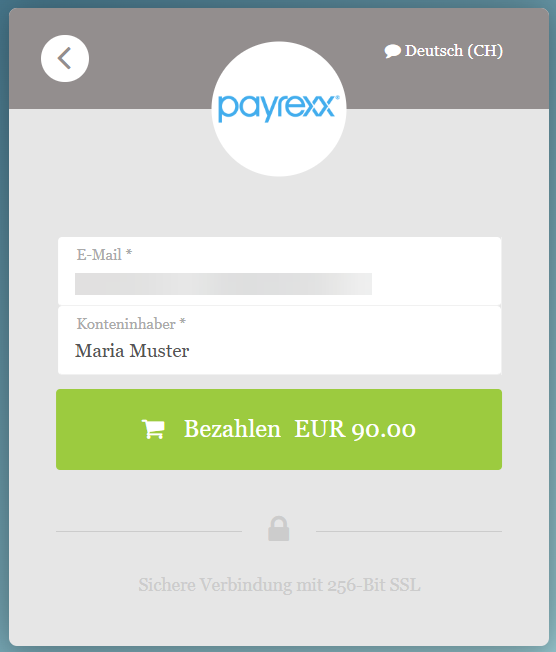The image size is (556, 652).
Task: Focus the E-Mail input field
Action: click(279, 271)
